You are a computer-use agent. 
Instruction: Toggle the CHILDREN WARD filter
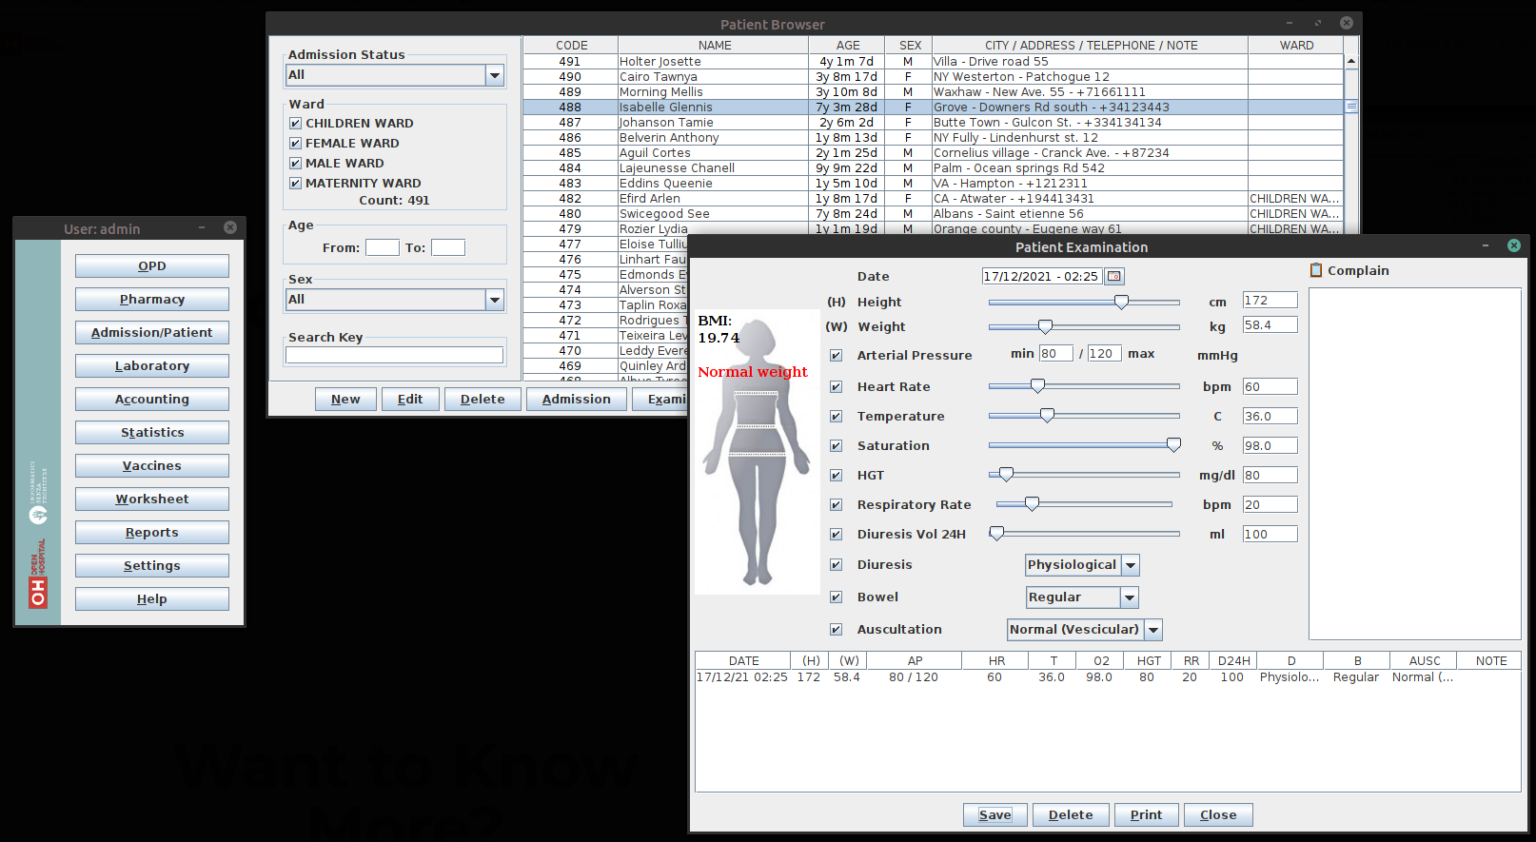[295, 122]
